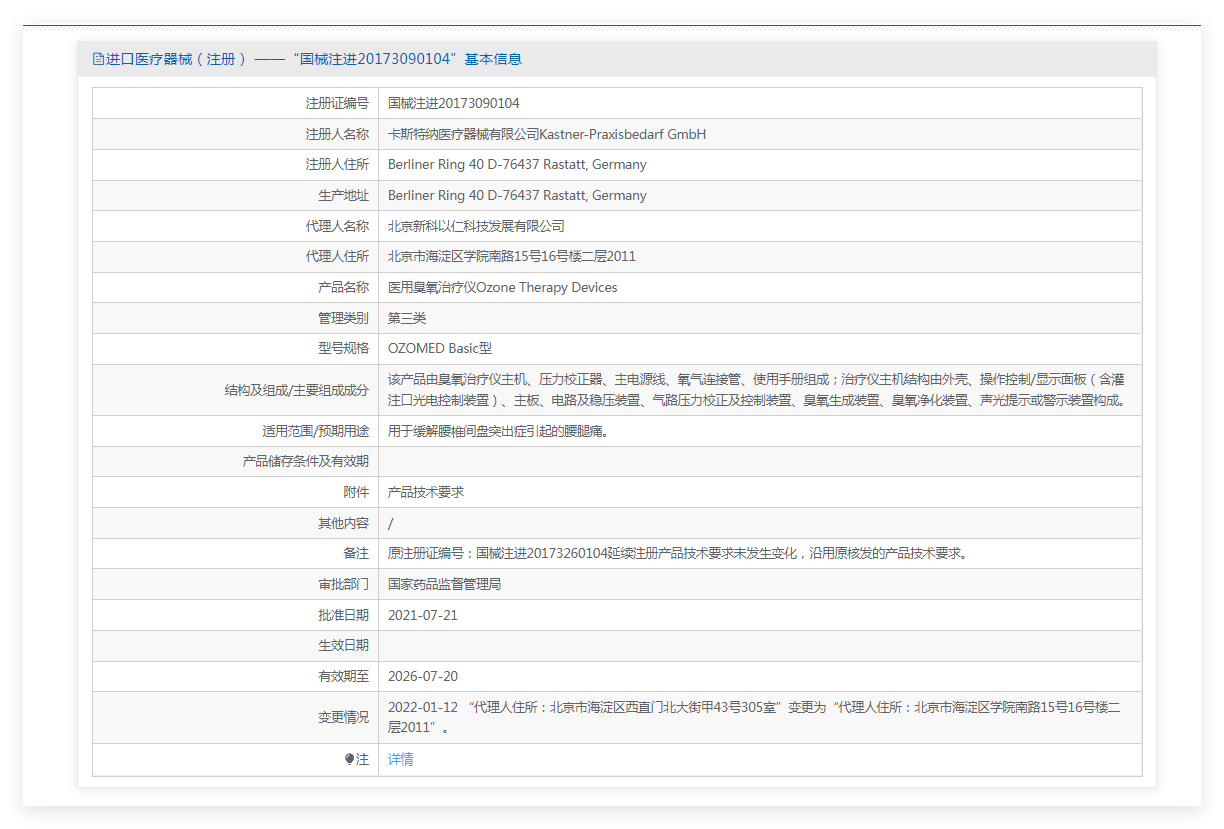The height and width of the screenshot is (829, 1224).
Task: Click the 注册证编号 label
Action: coord(337,103)
